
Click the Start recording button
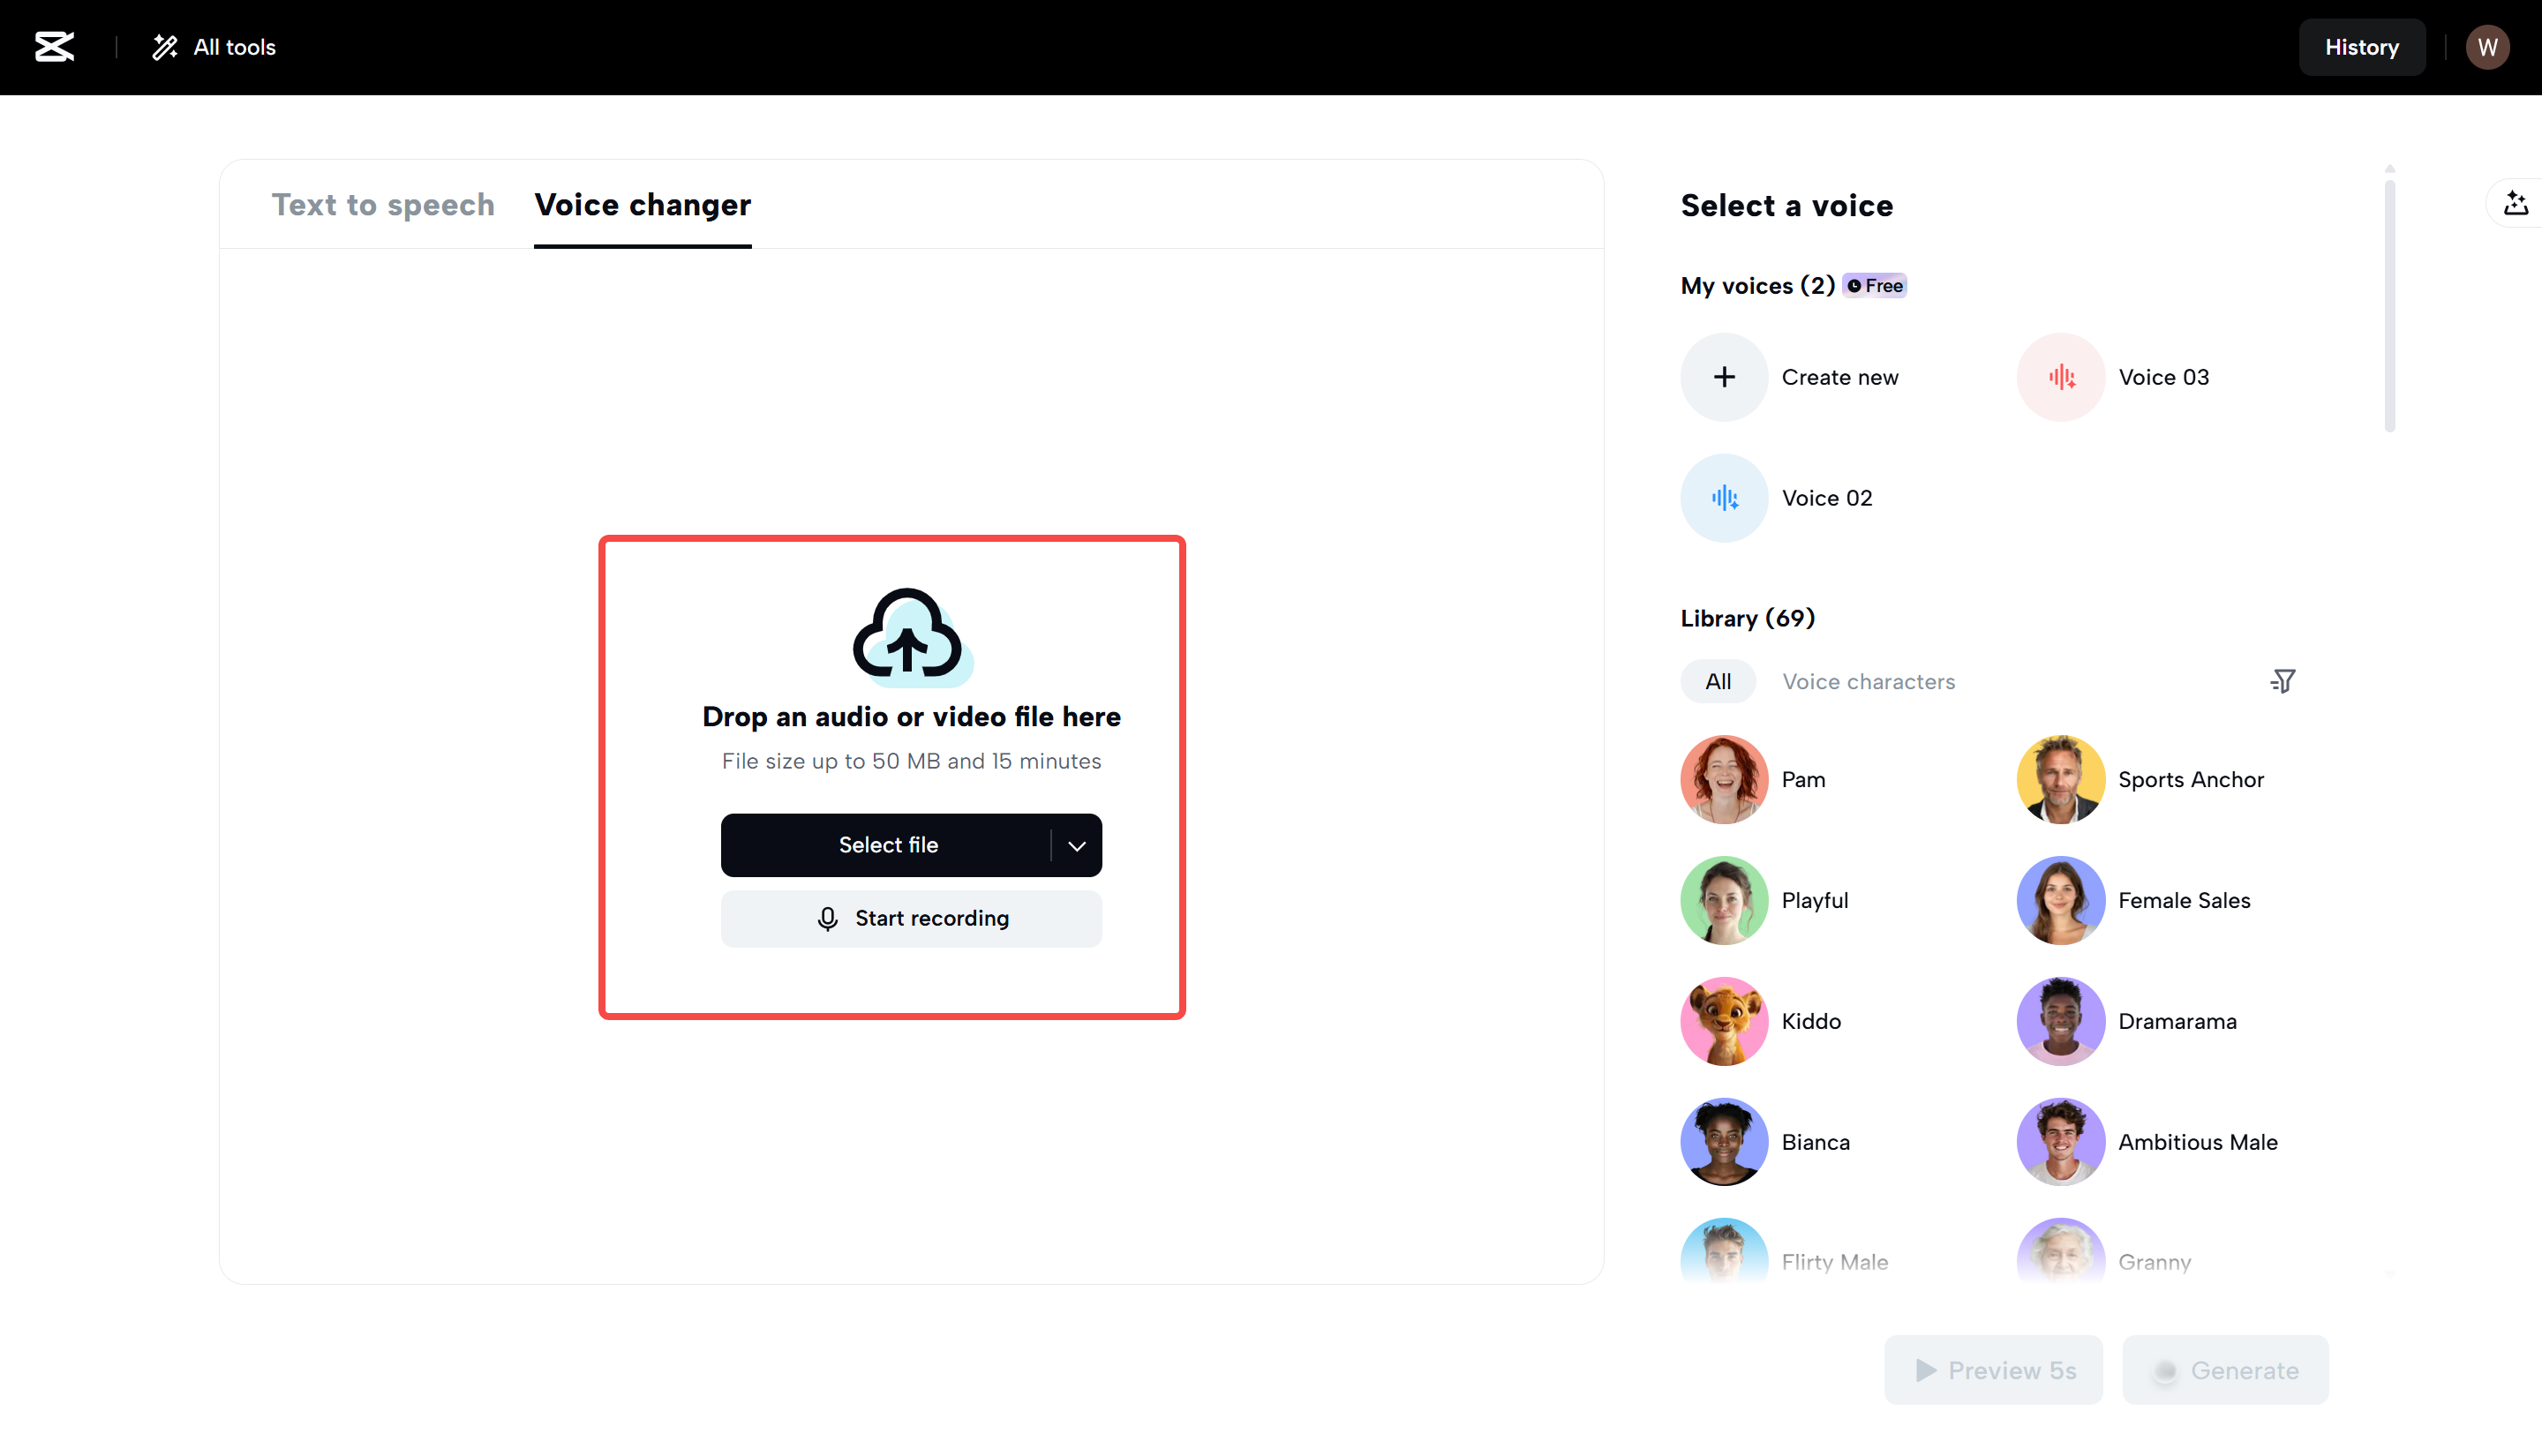pos(911,918)
